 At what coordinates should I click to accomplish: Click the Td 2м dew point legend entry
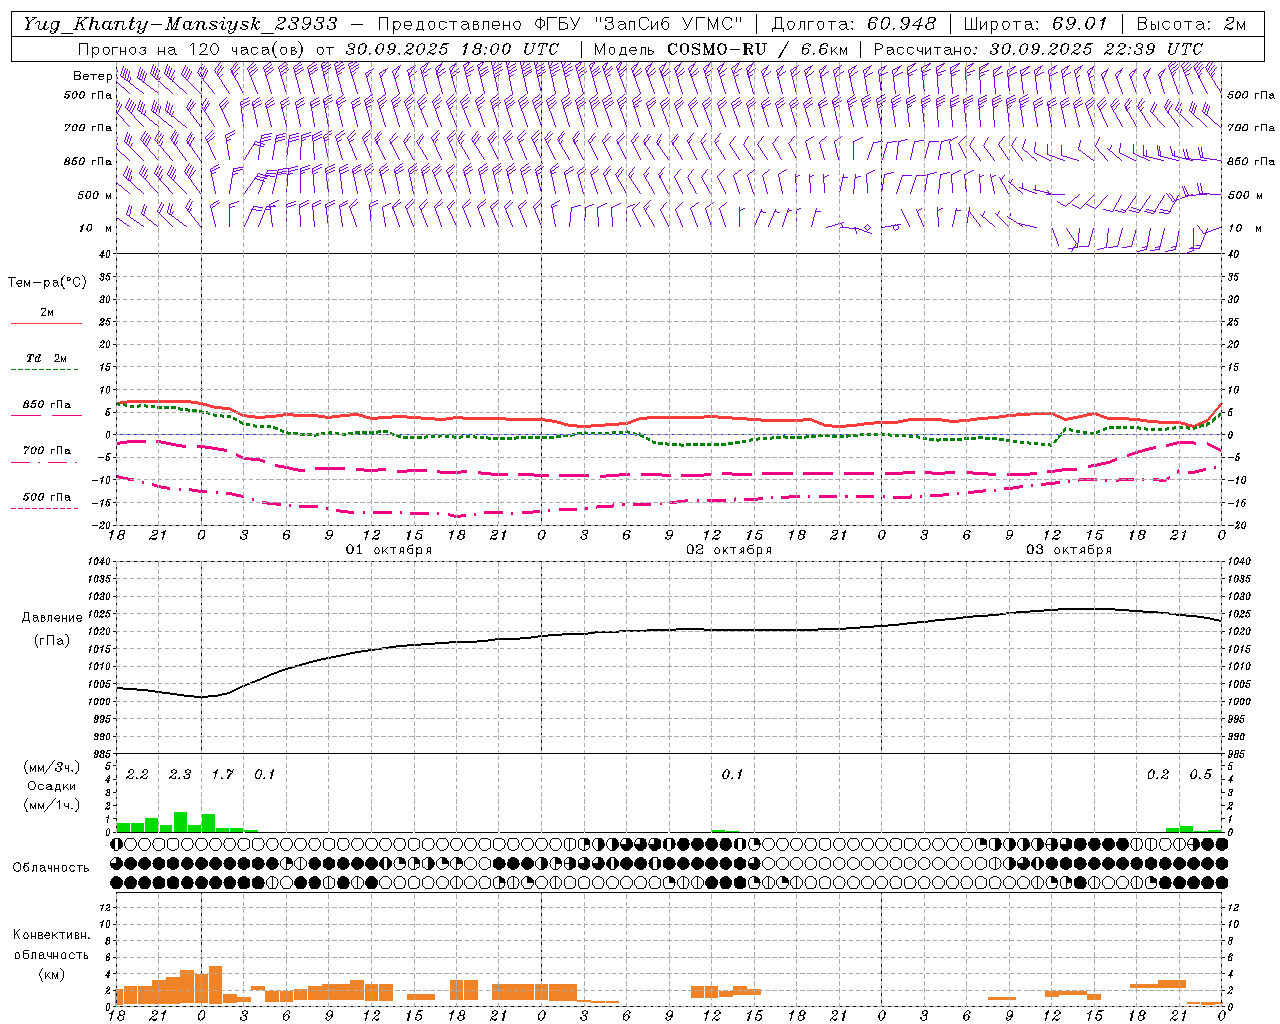pyautogui.click(x=47, y=358)
